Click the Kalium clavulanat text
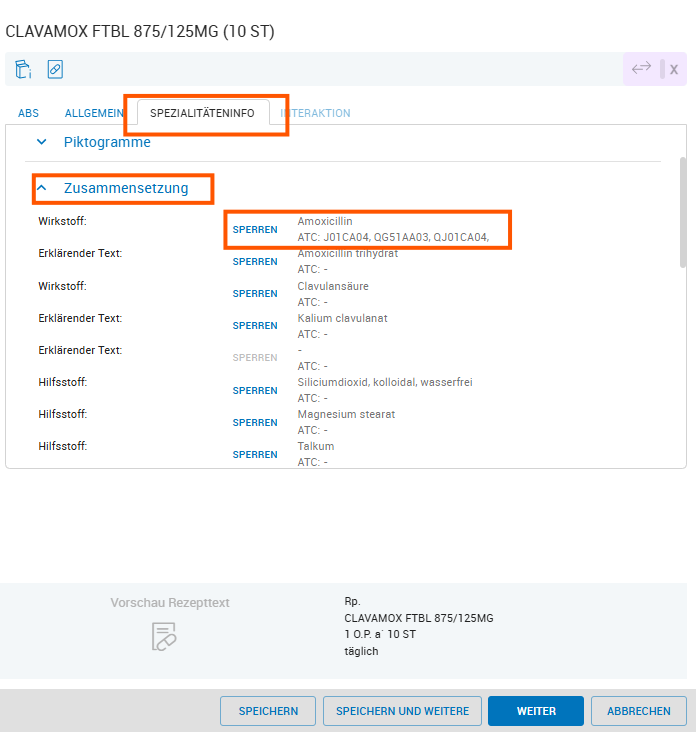Image resolution: width=696 pixels, height=732 pixels. pos(342,318)
